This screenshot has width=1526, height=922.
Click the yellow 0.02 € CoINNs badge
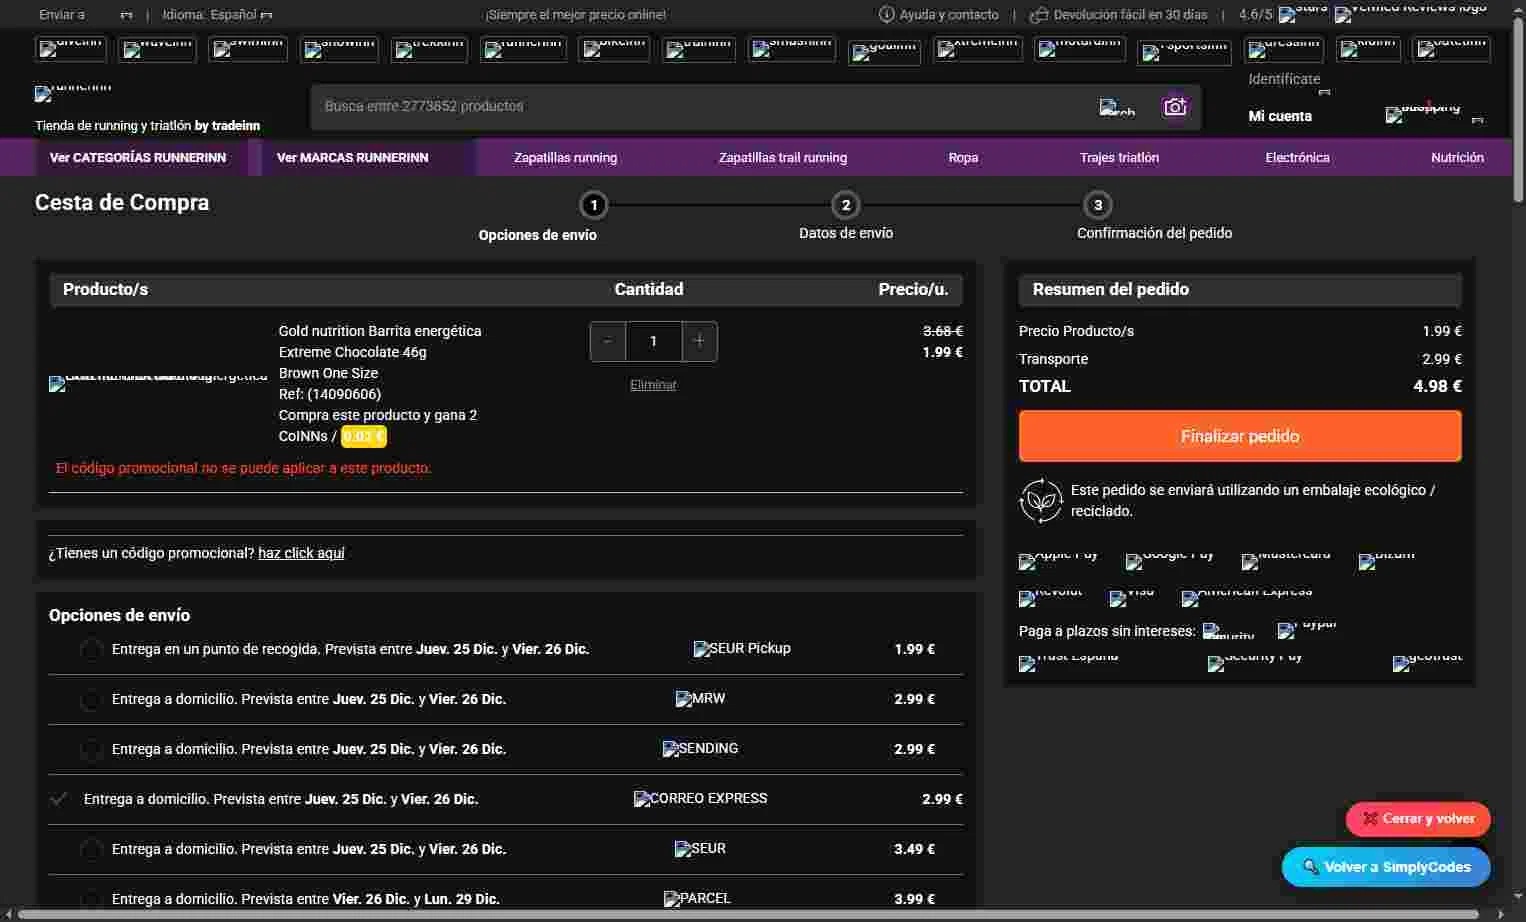click(363, 437)
